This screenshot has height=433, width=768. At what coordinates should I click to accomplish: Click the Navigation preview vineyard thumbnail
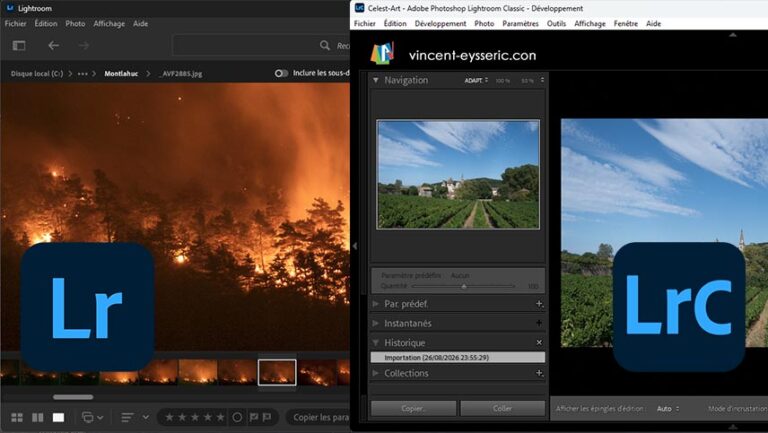click(x=458, y=174)
